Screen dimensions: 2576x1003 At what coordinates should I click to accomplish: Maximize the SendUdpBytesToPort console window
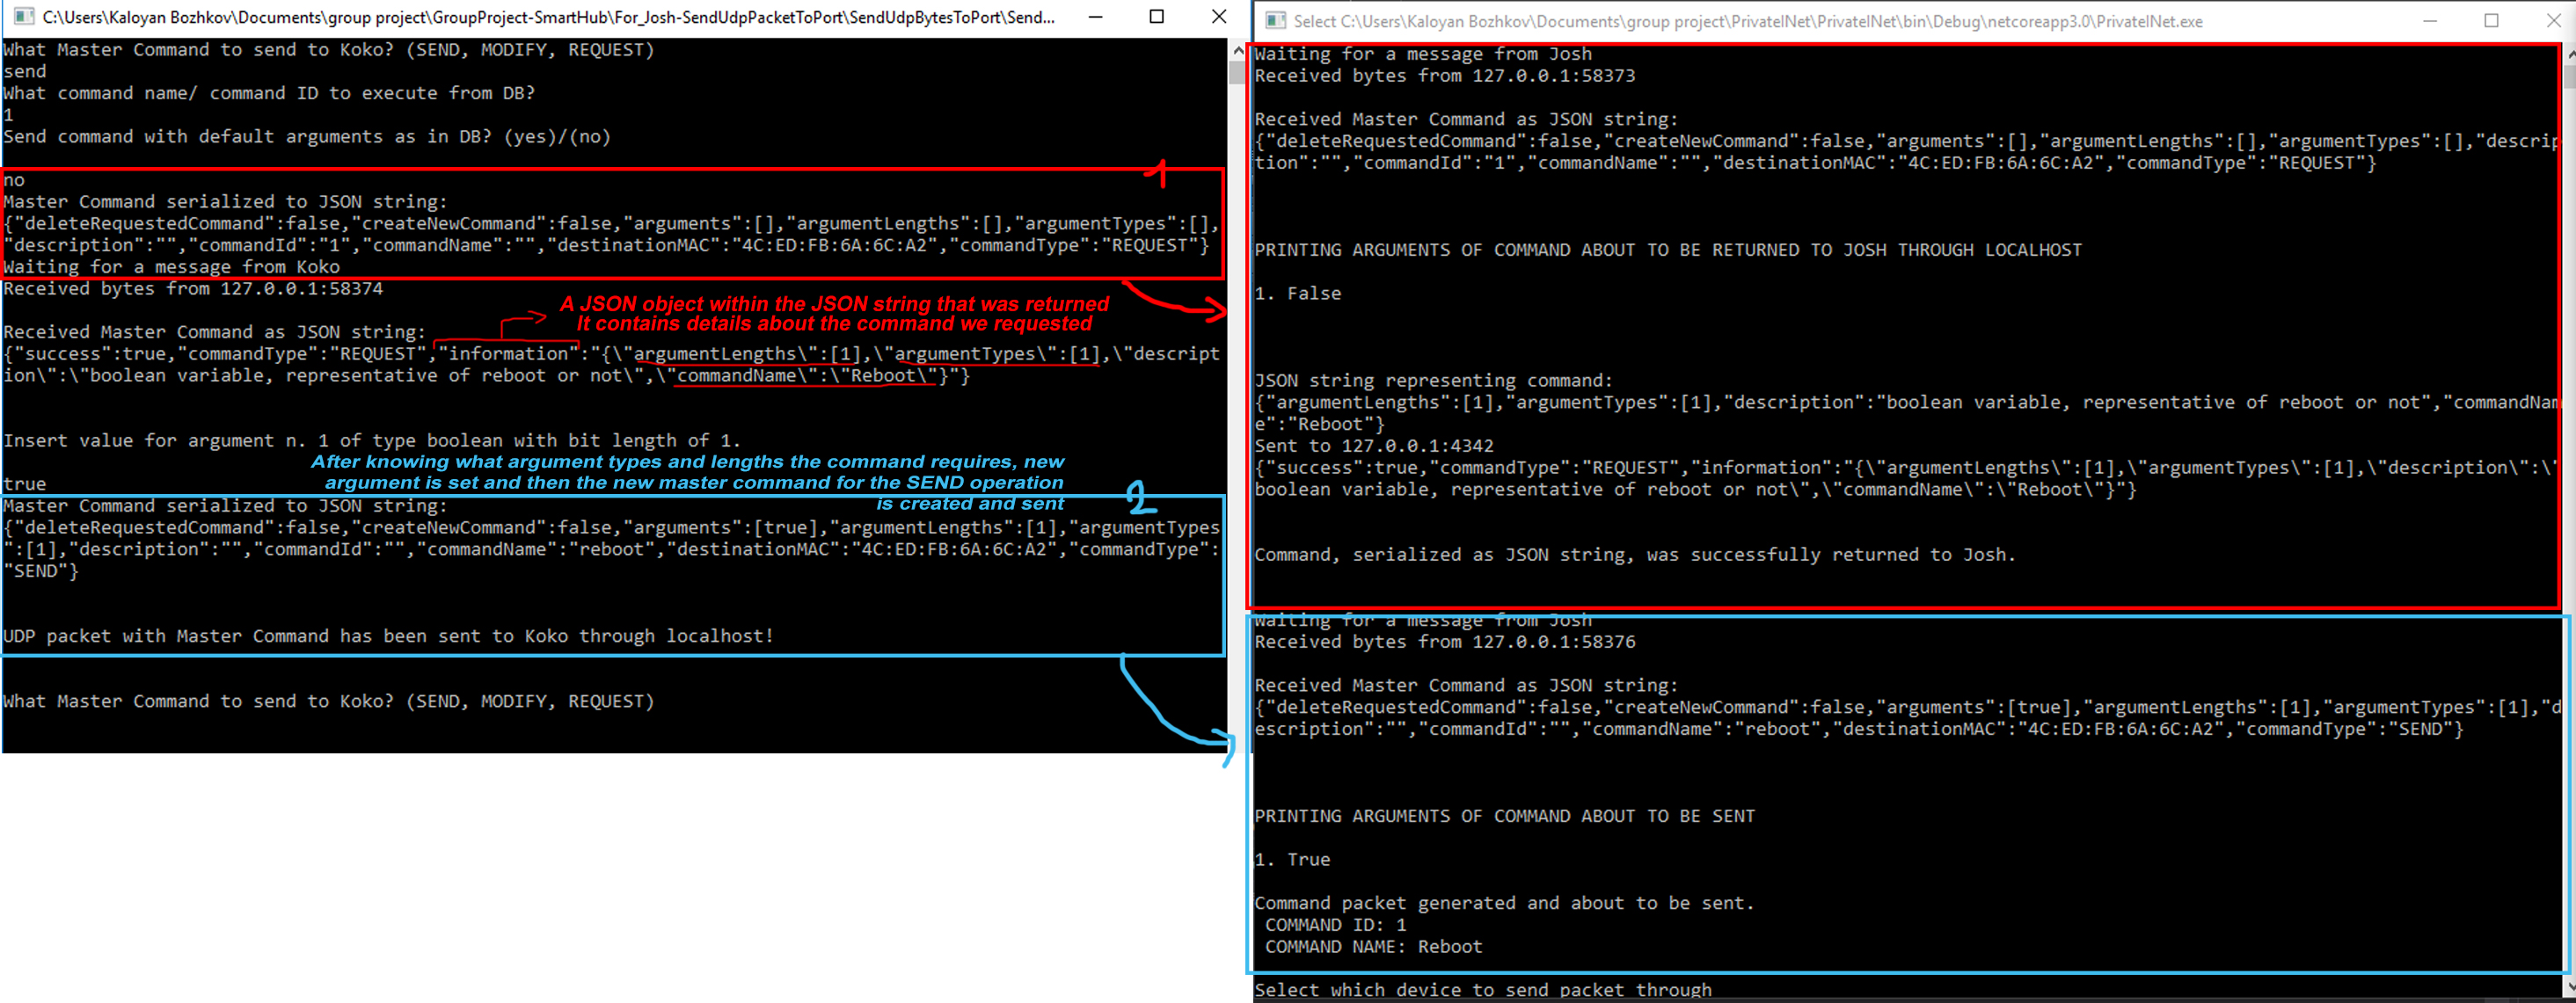tap(1157, 17)
